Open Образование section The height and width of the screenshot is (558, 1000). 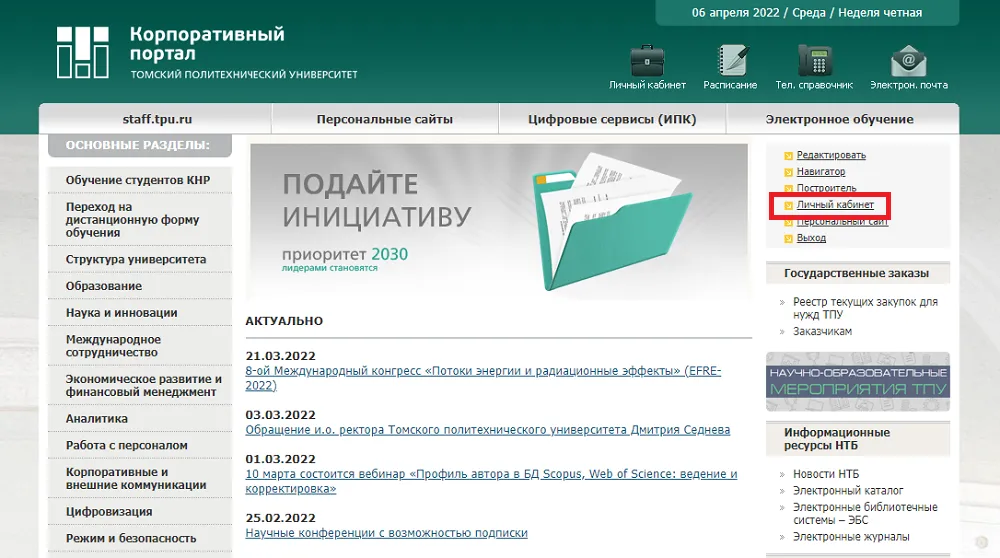pos(140,286)
